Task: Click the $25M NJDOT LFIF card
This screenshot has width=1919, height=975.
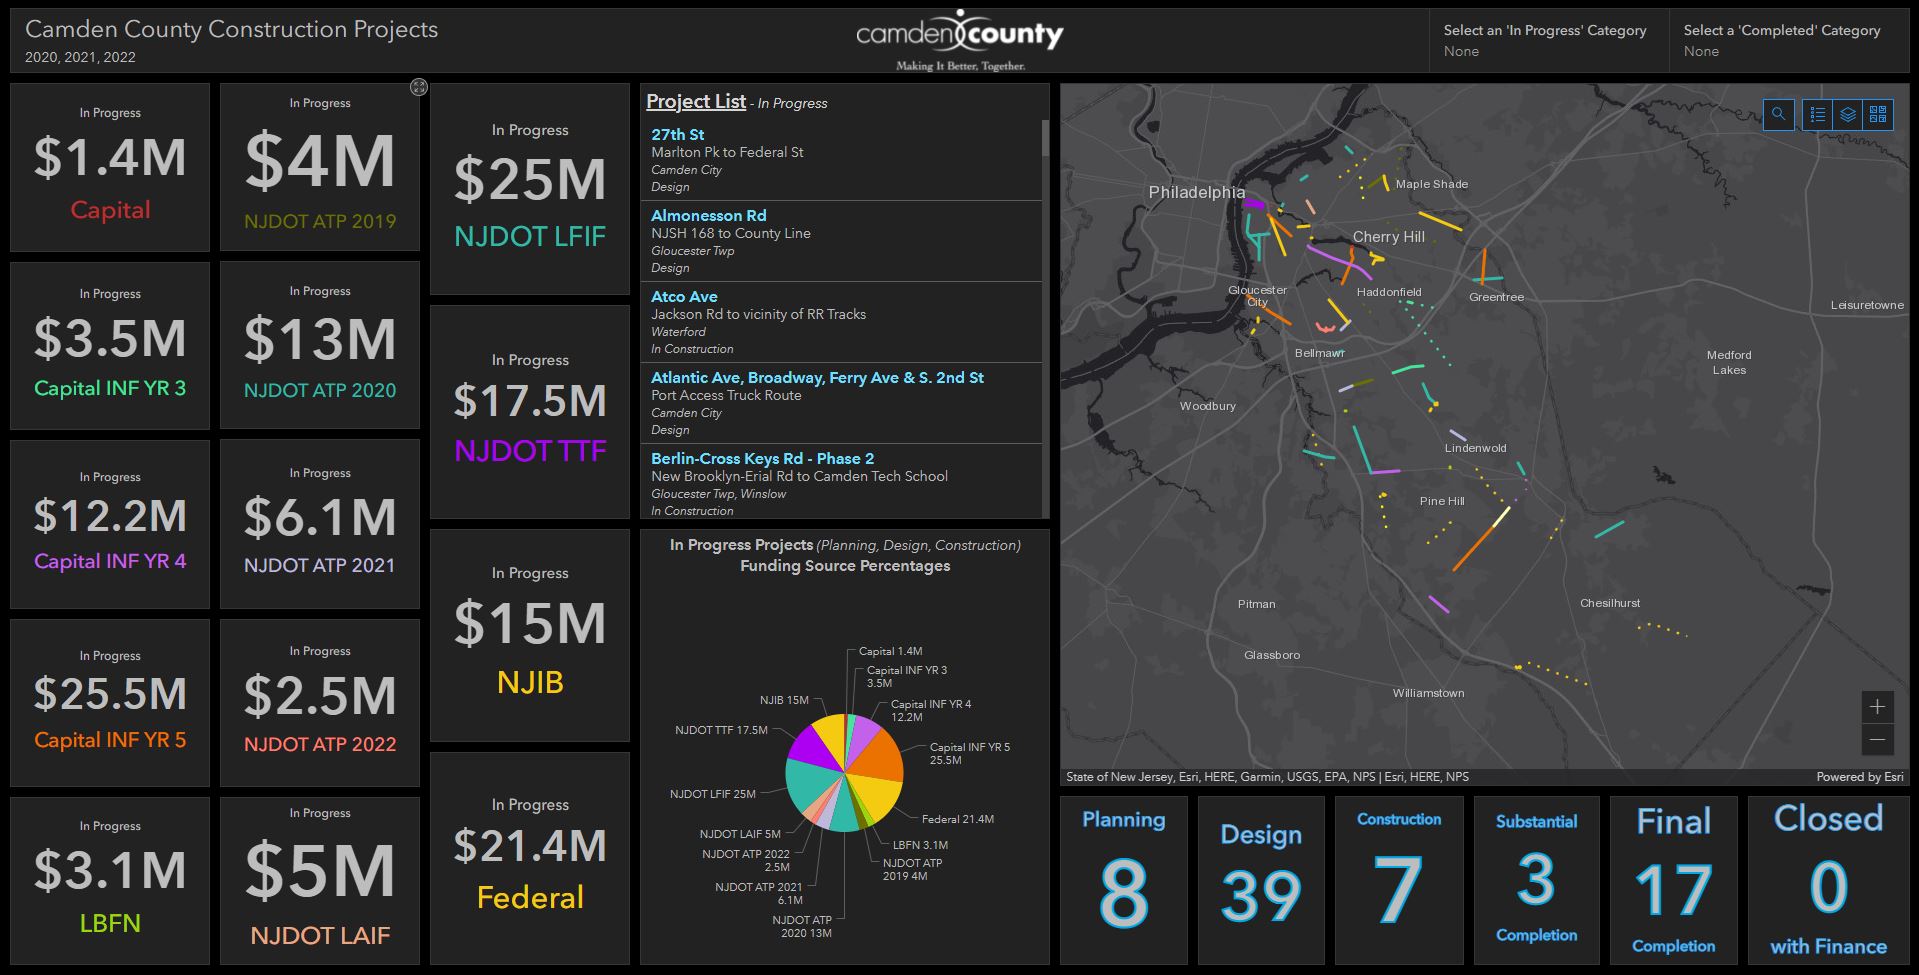Action: tap(530, 189)
